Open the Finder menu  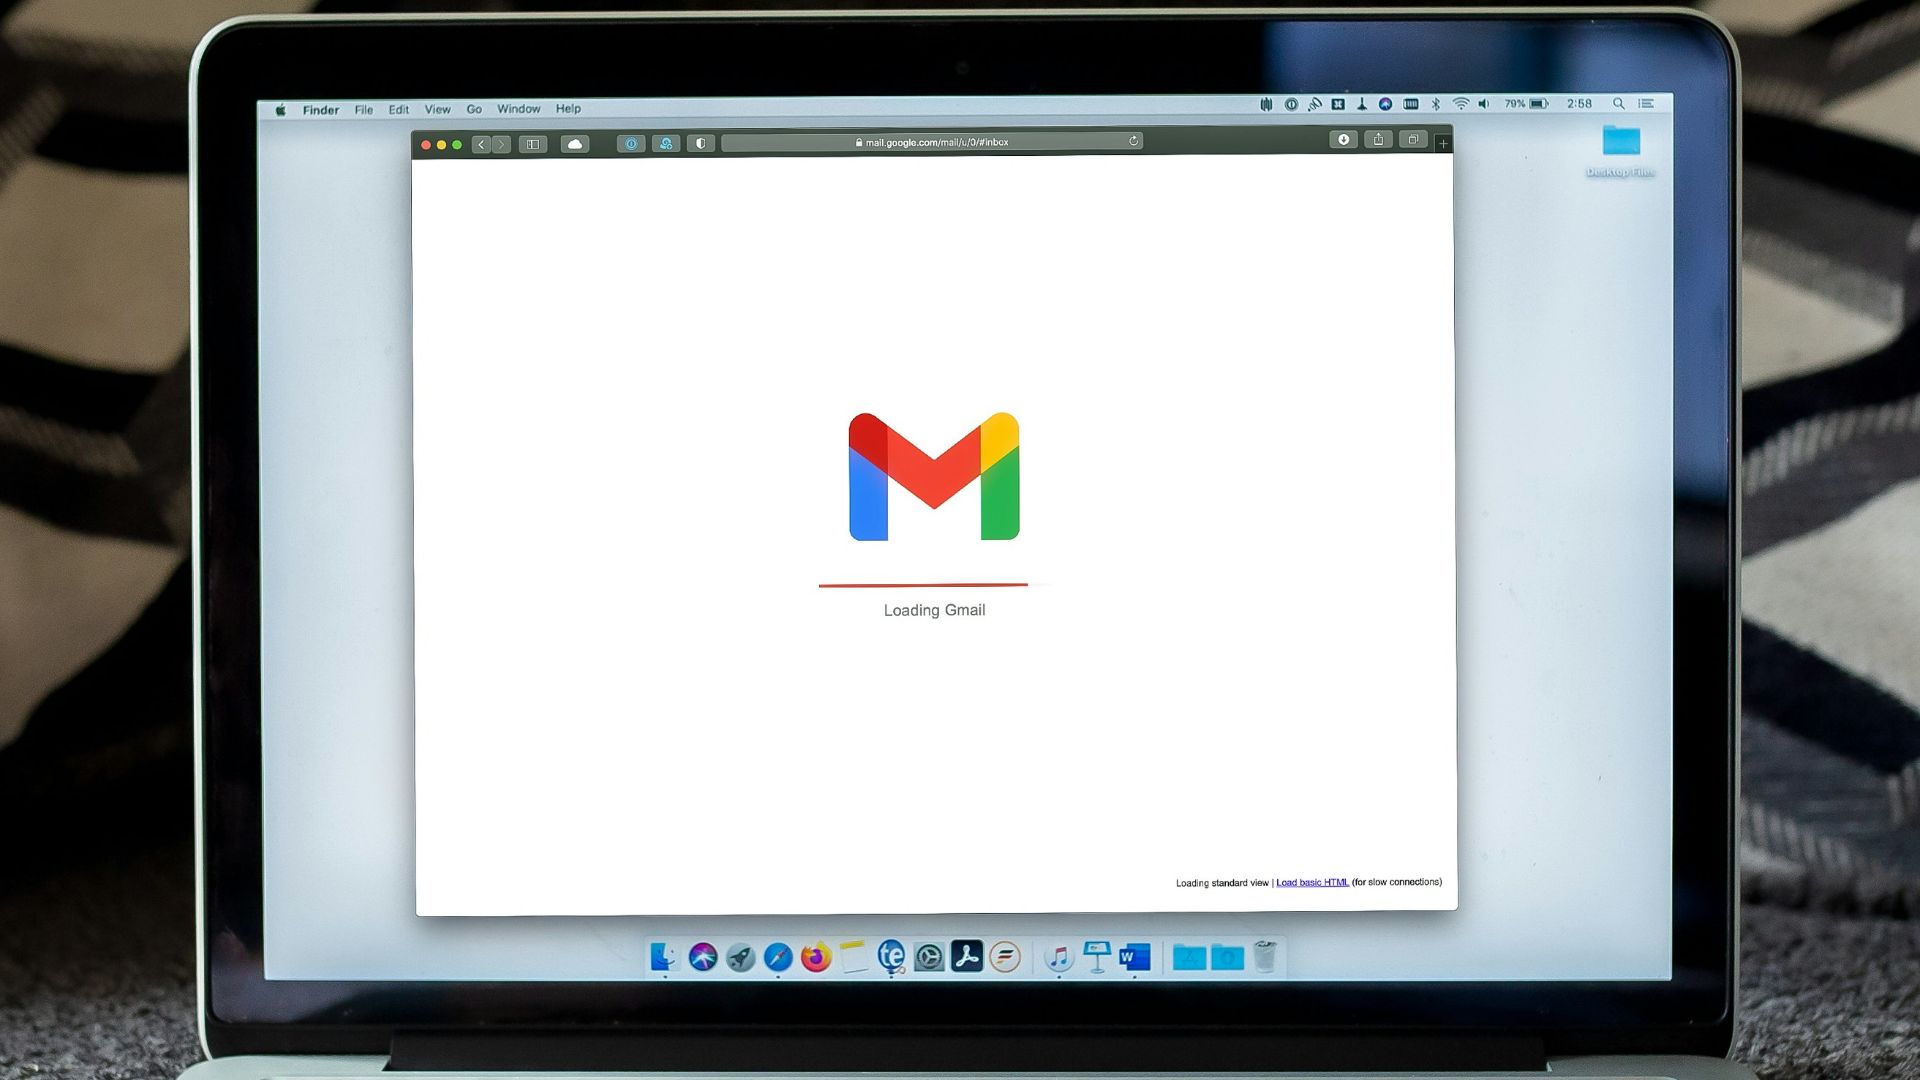click(x=321, y=110)
